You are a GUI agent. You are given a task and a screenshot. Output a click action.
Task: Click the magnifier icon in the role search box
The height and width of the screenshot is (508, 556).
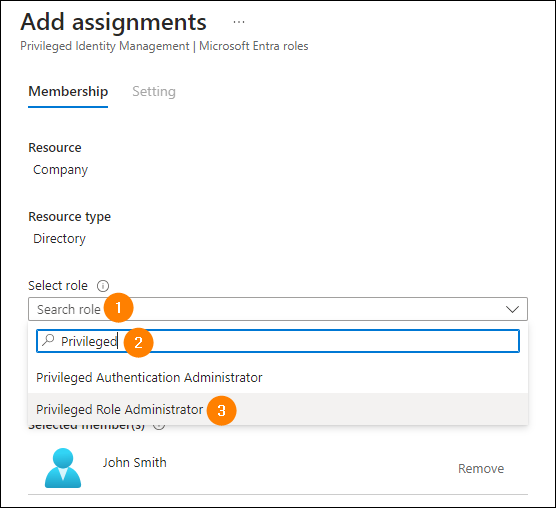pos(48,341)
